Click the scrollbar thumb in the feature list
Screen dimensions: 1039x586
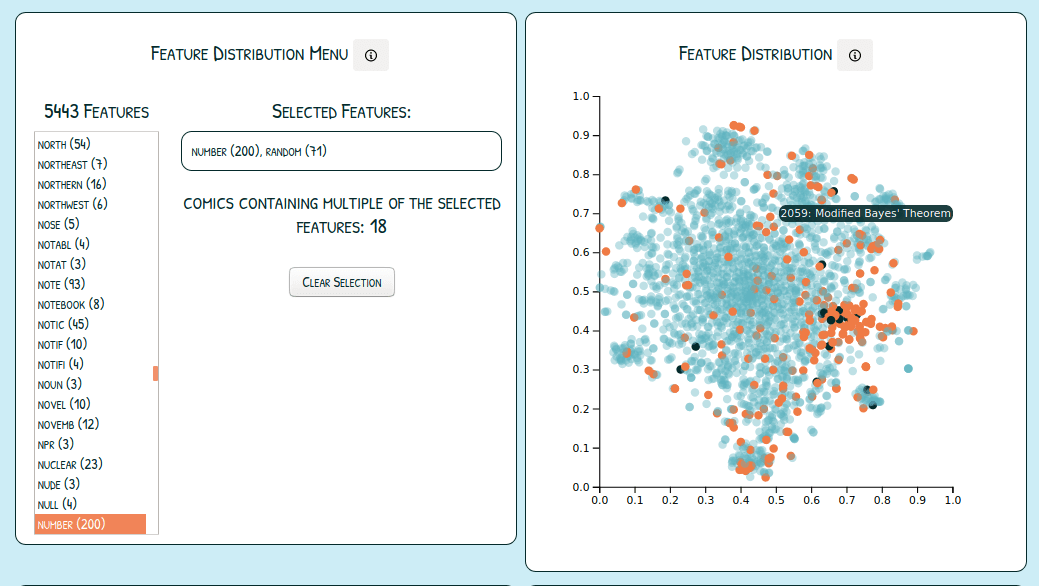[154, 374]
